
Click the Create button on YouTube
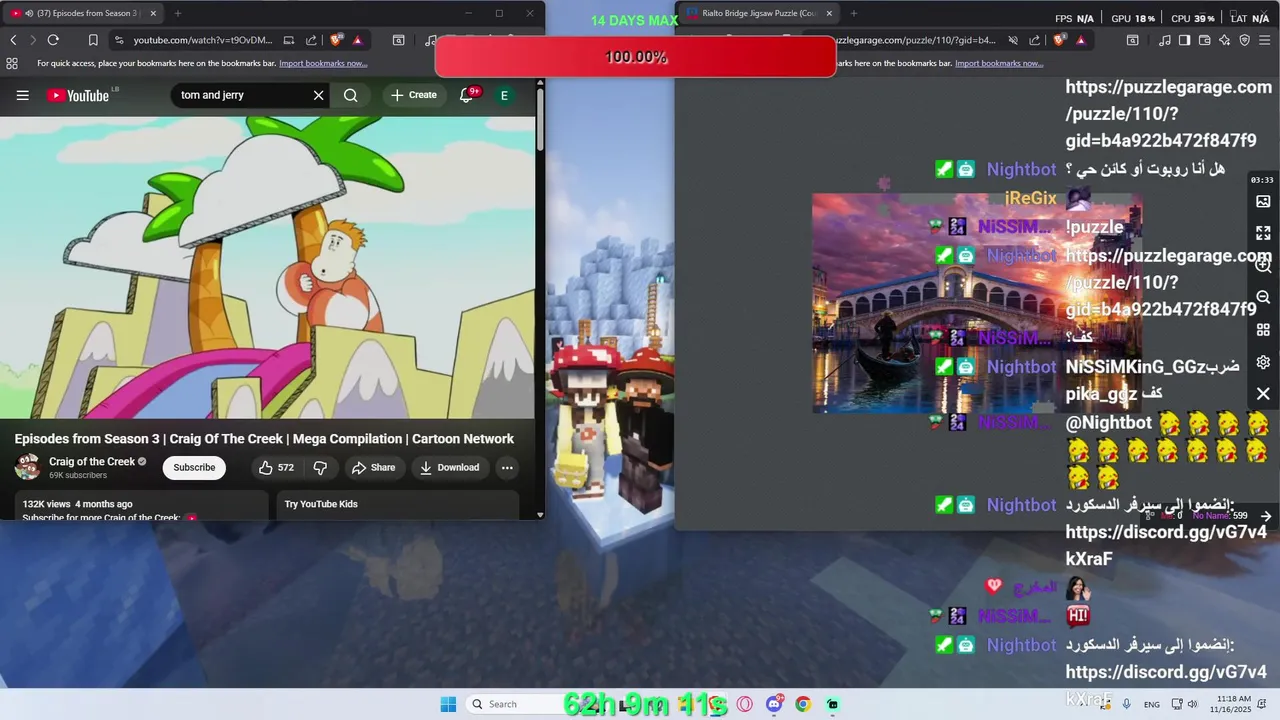click(x=414, y=95)
